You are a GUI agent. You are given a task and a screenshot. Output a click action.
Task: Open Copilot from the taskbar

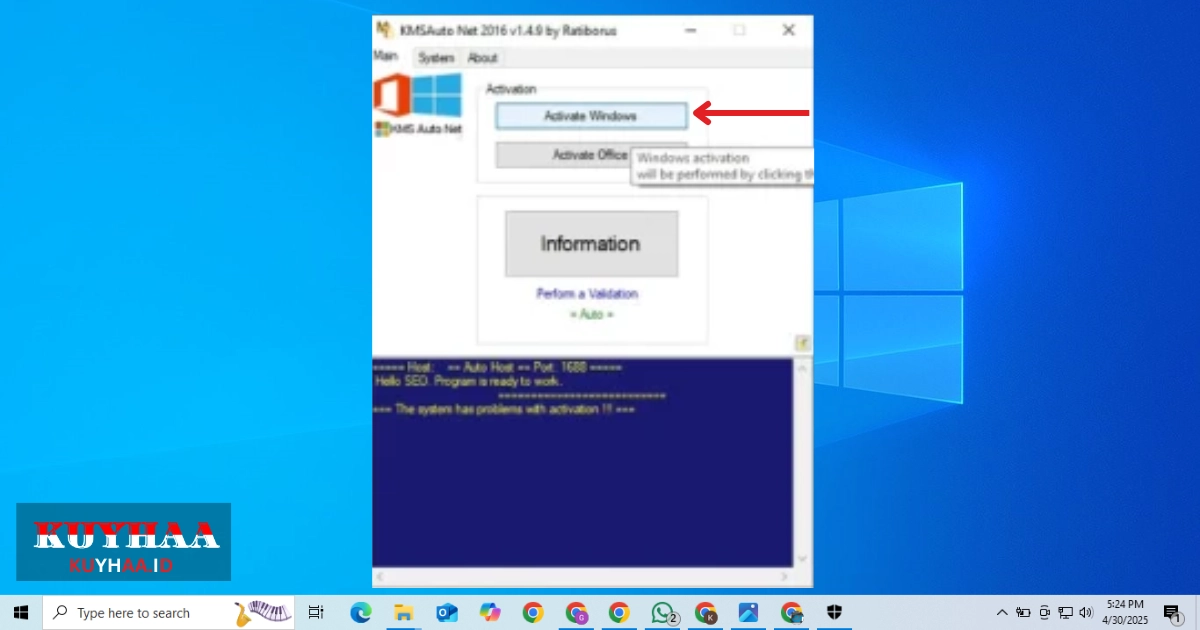[489, 612]
